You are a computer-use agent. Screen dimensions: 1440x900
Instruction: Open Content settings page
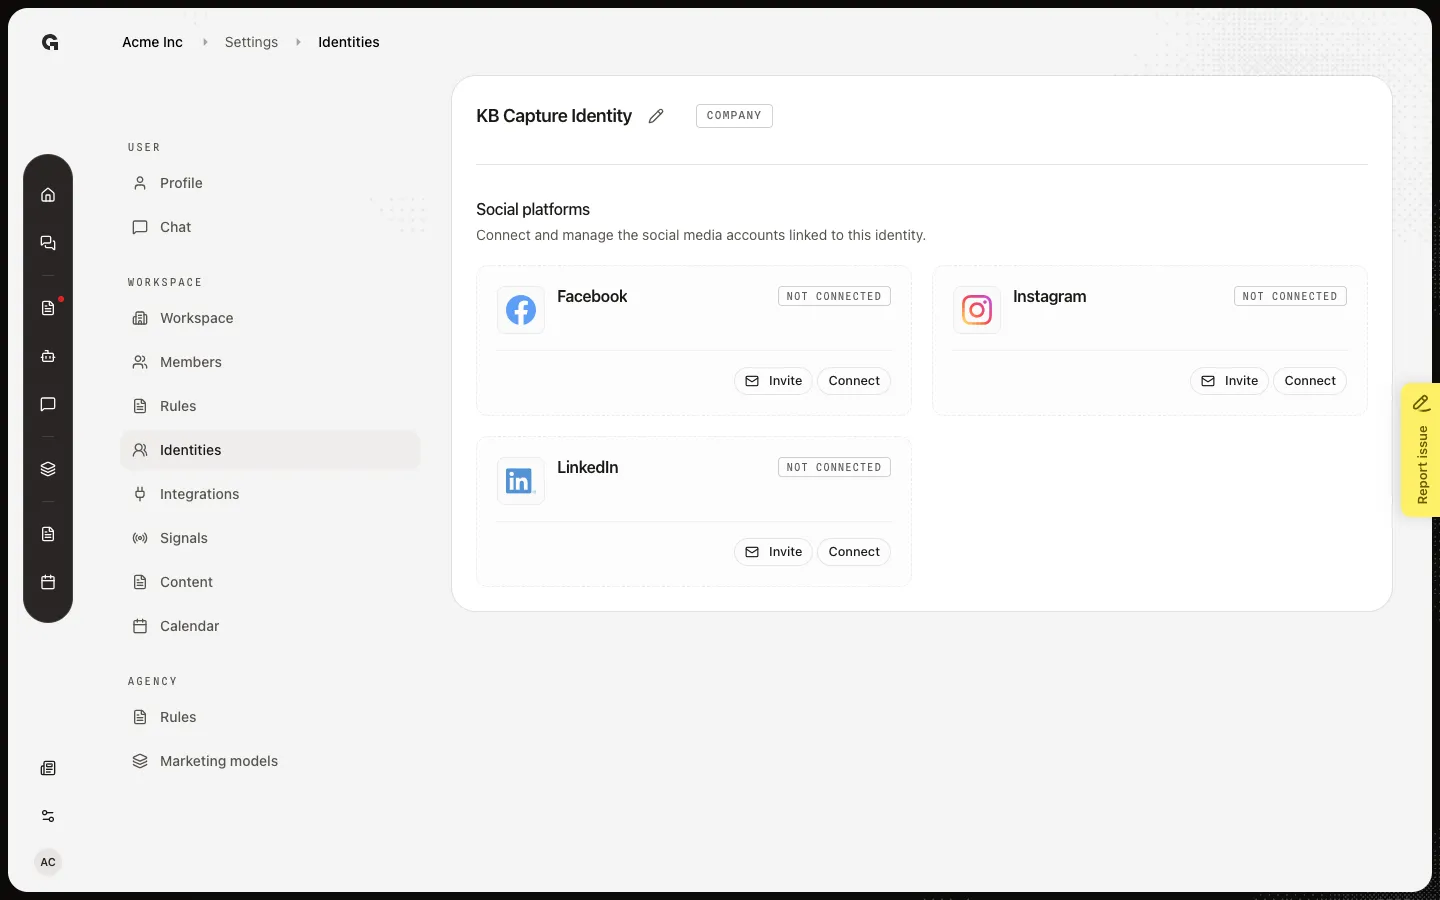tap(270, 582)
